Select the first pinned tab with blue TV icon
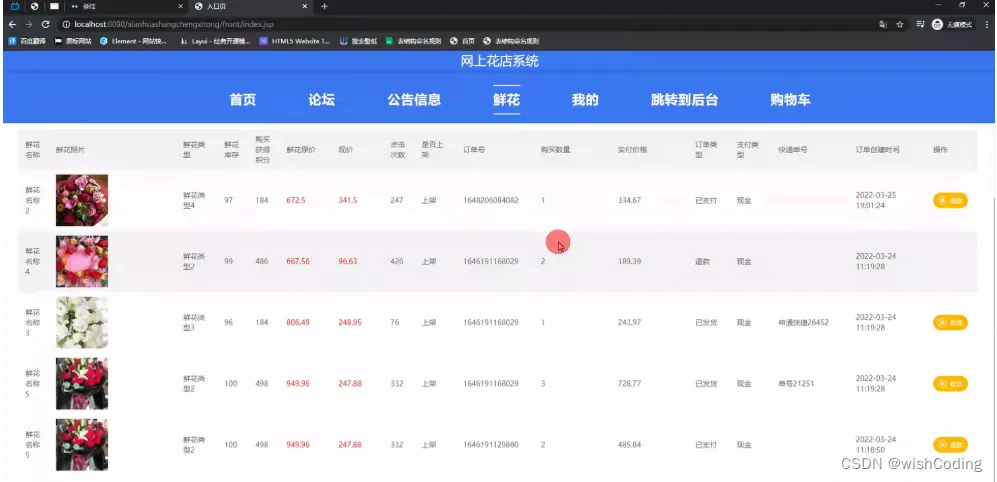The height and width of the screenshot is (482, 997). pos(15,6)
